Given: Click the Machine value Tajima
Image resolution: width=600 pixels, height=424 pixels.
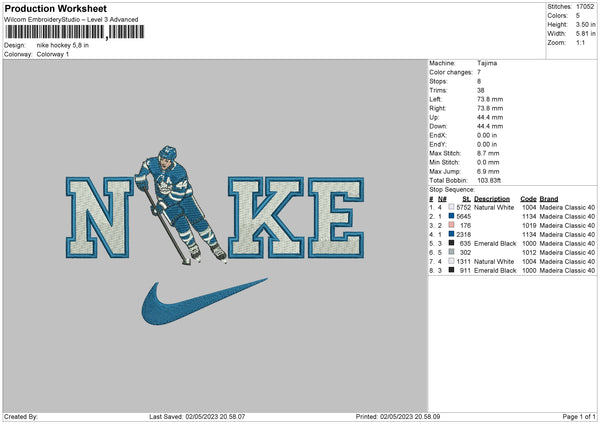Looking at the screenshot, I should coord(487,63).
